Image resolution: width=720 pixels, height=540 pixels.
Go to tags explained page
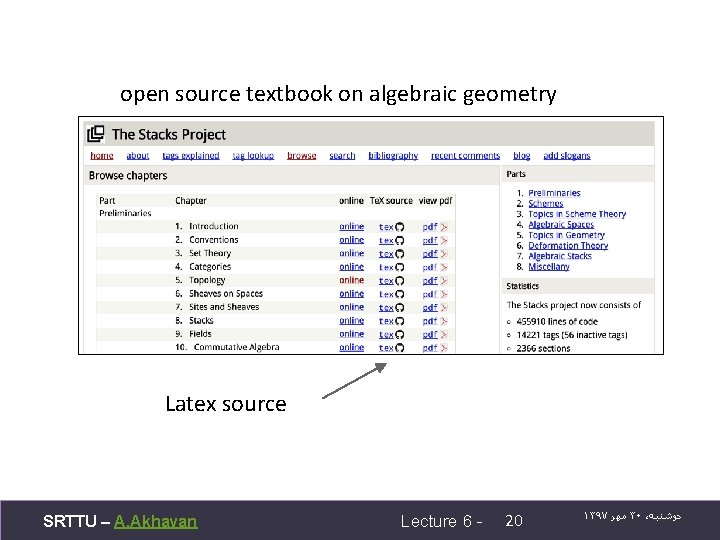(191, 156)
